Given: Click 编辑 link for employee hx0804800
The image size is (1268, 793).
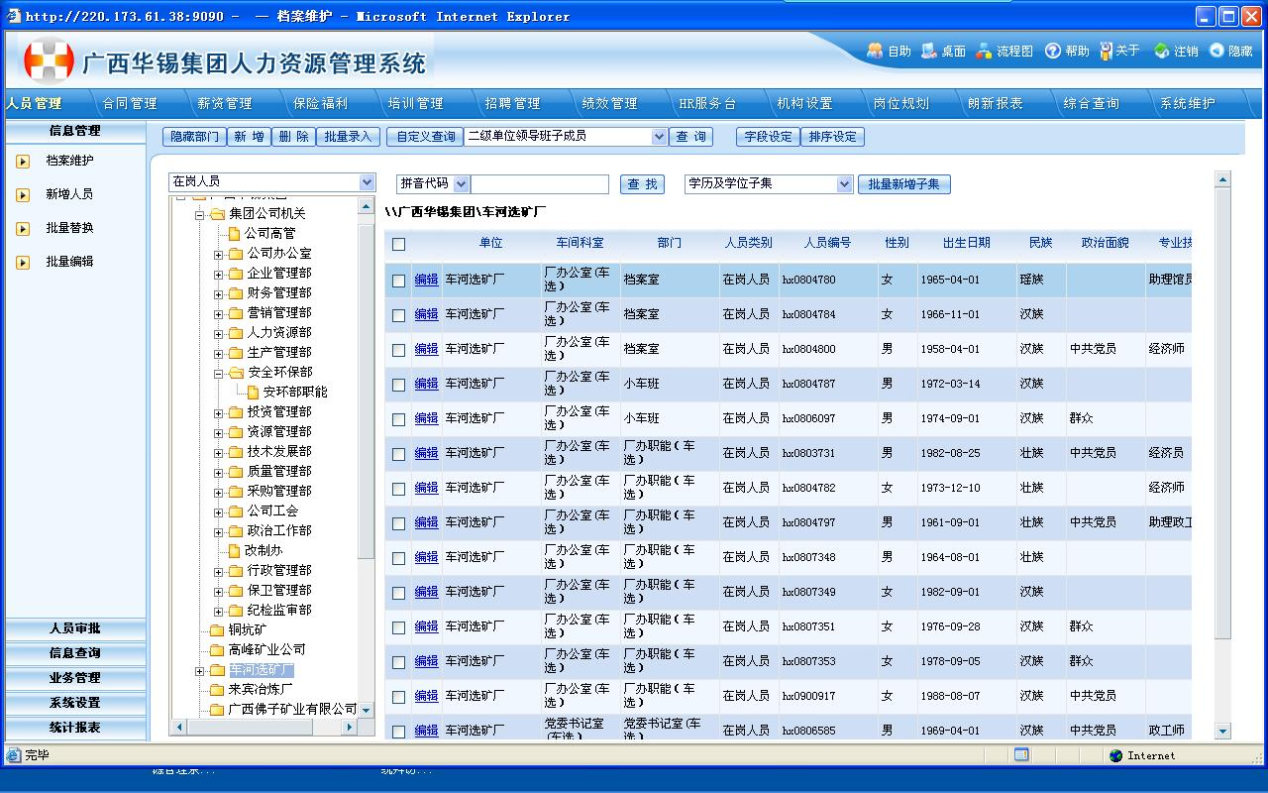Looking at the screenshot, I should pyautogui.click(x=426, y=349).
